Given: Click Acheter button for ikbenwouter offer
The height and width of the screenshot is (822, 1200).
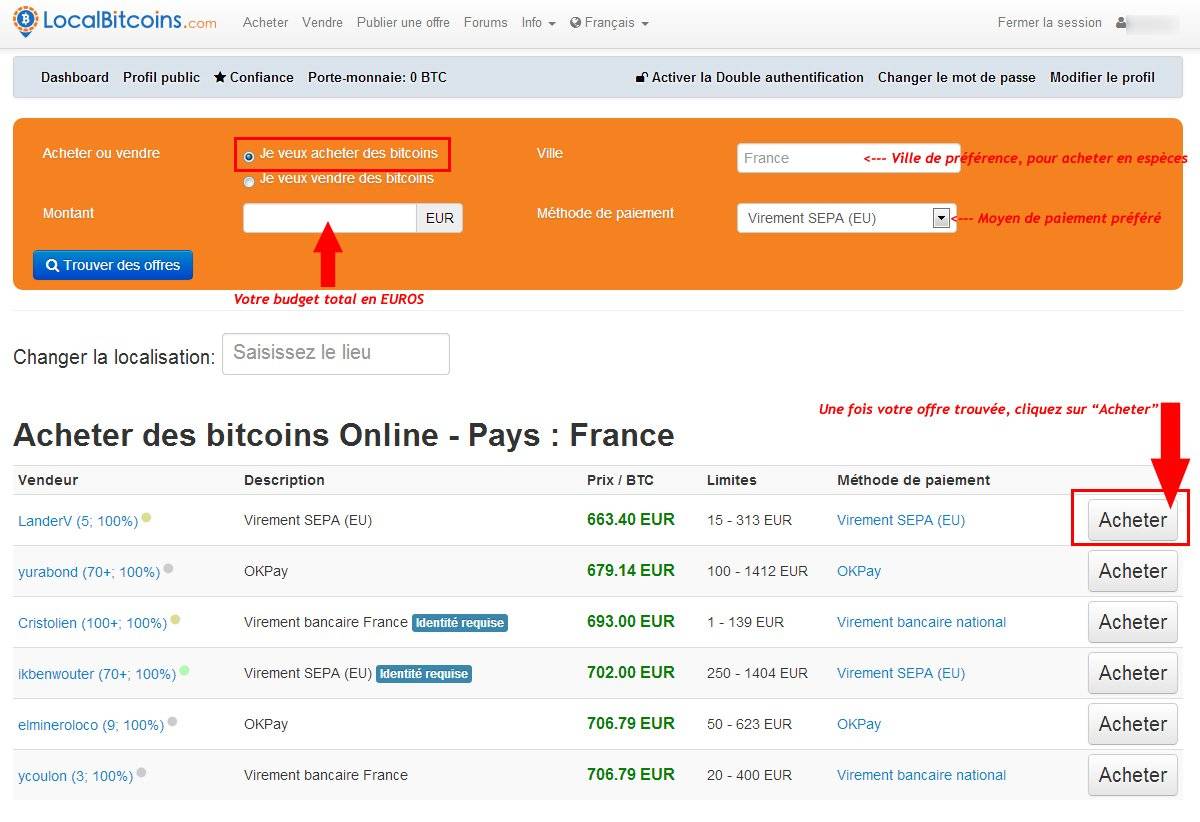Looking at the screenshot, I should [x=1133, y=673].
